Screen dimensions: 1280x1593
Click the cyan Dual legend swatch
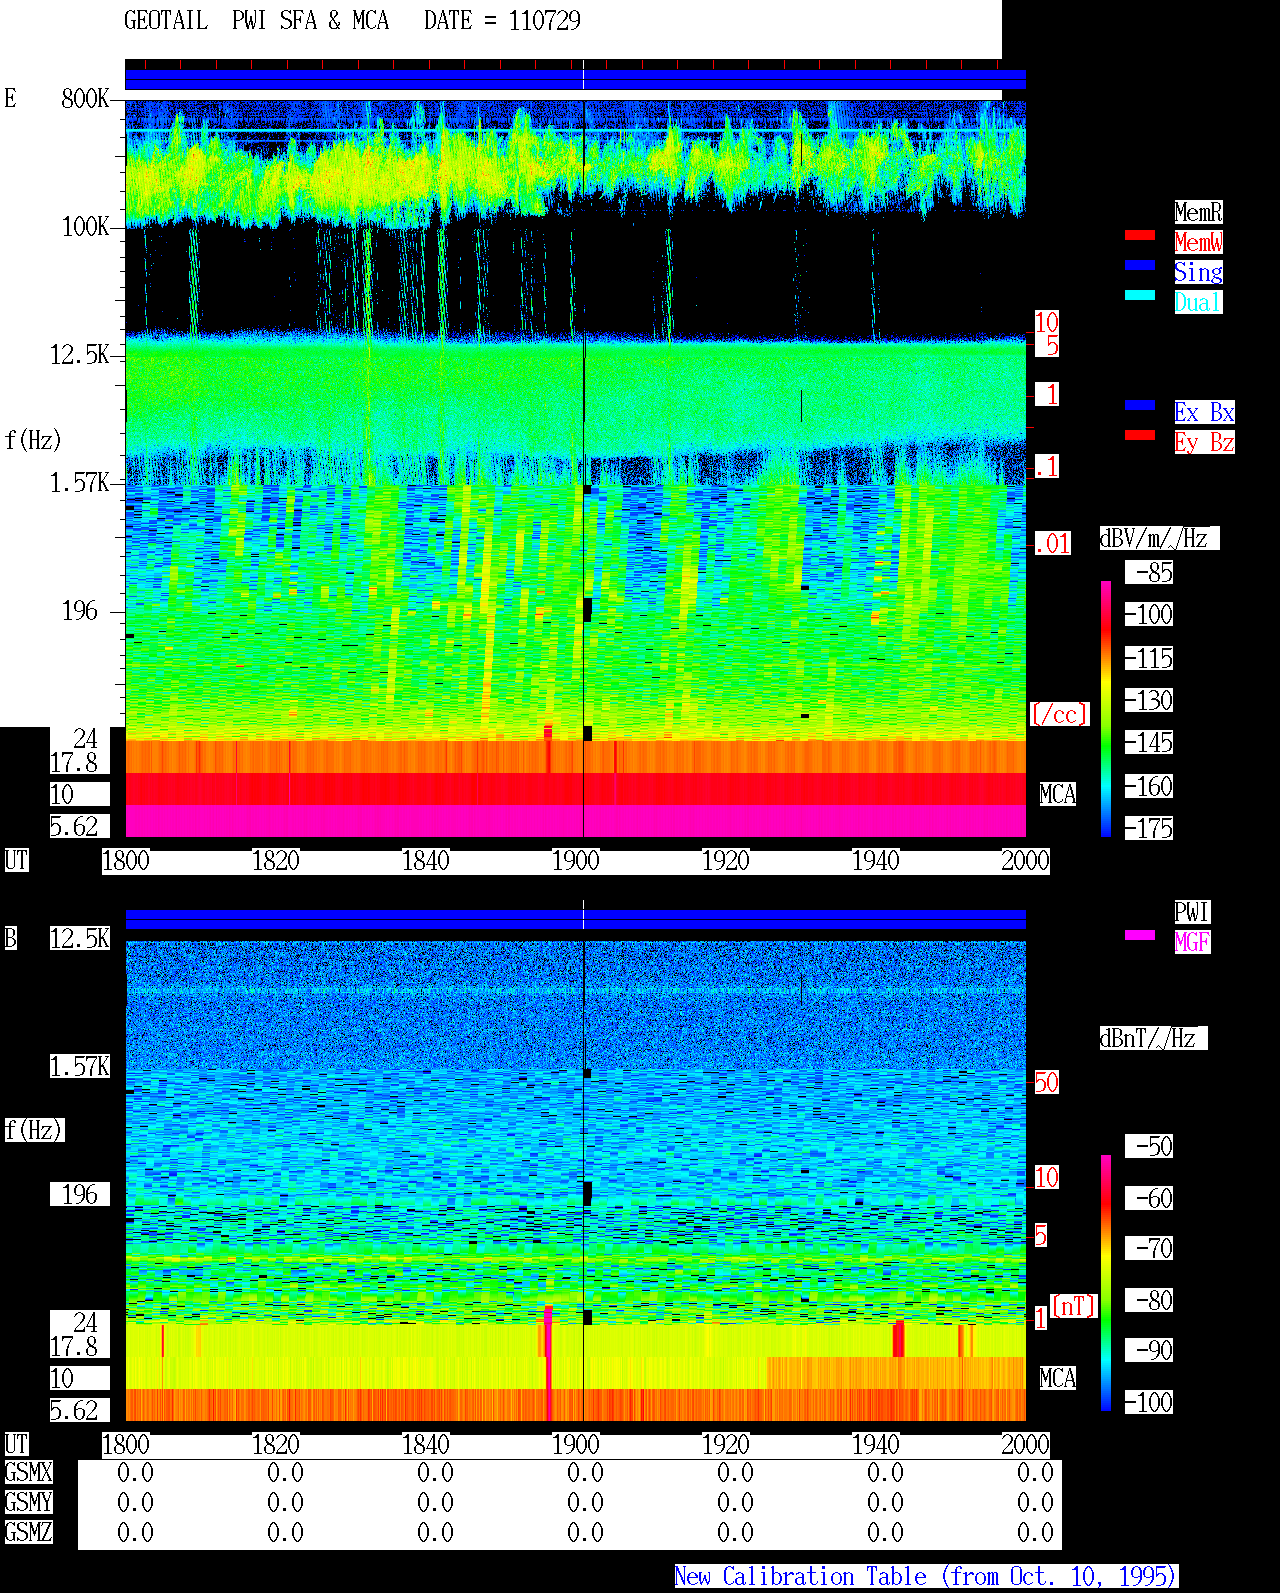coord(1140,295)
